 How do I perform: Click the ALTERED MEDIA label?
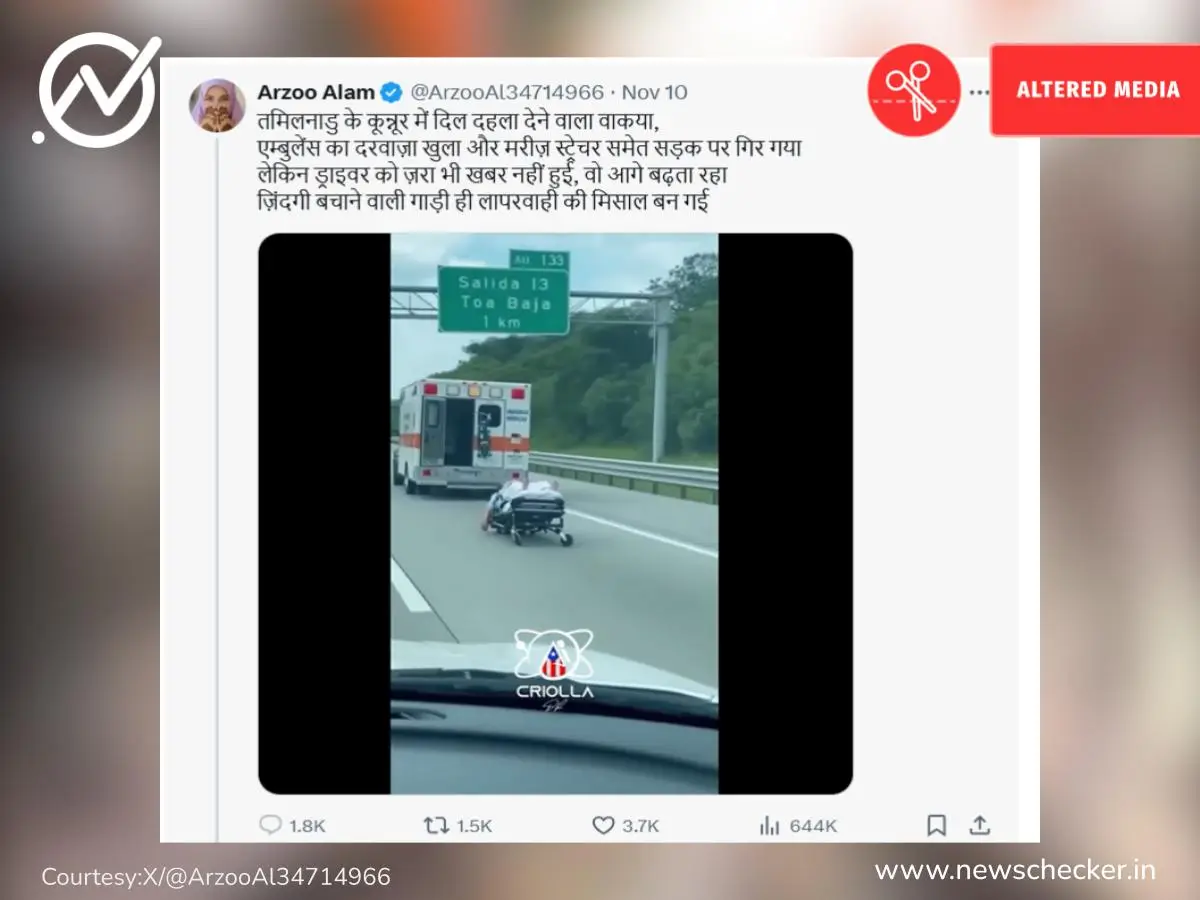click(1097, 90)
